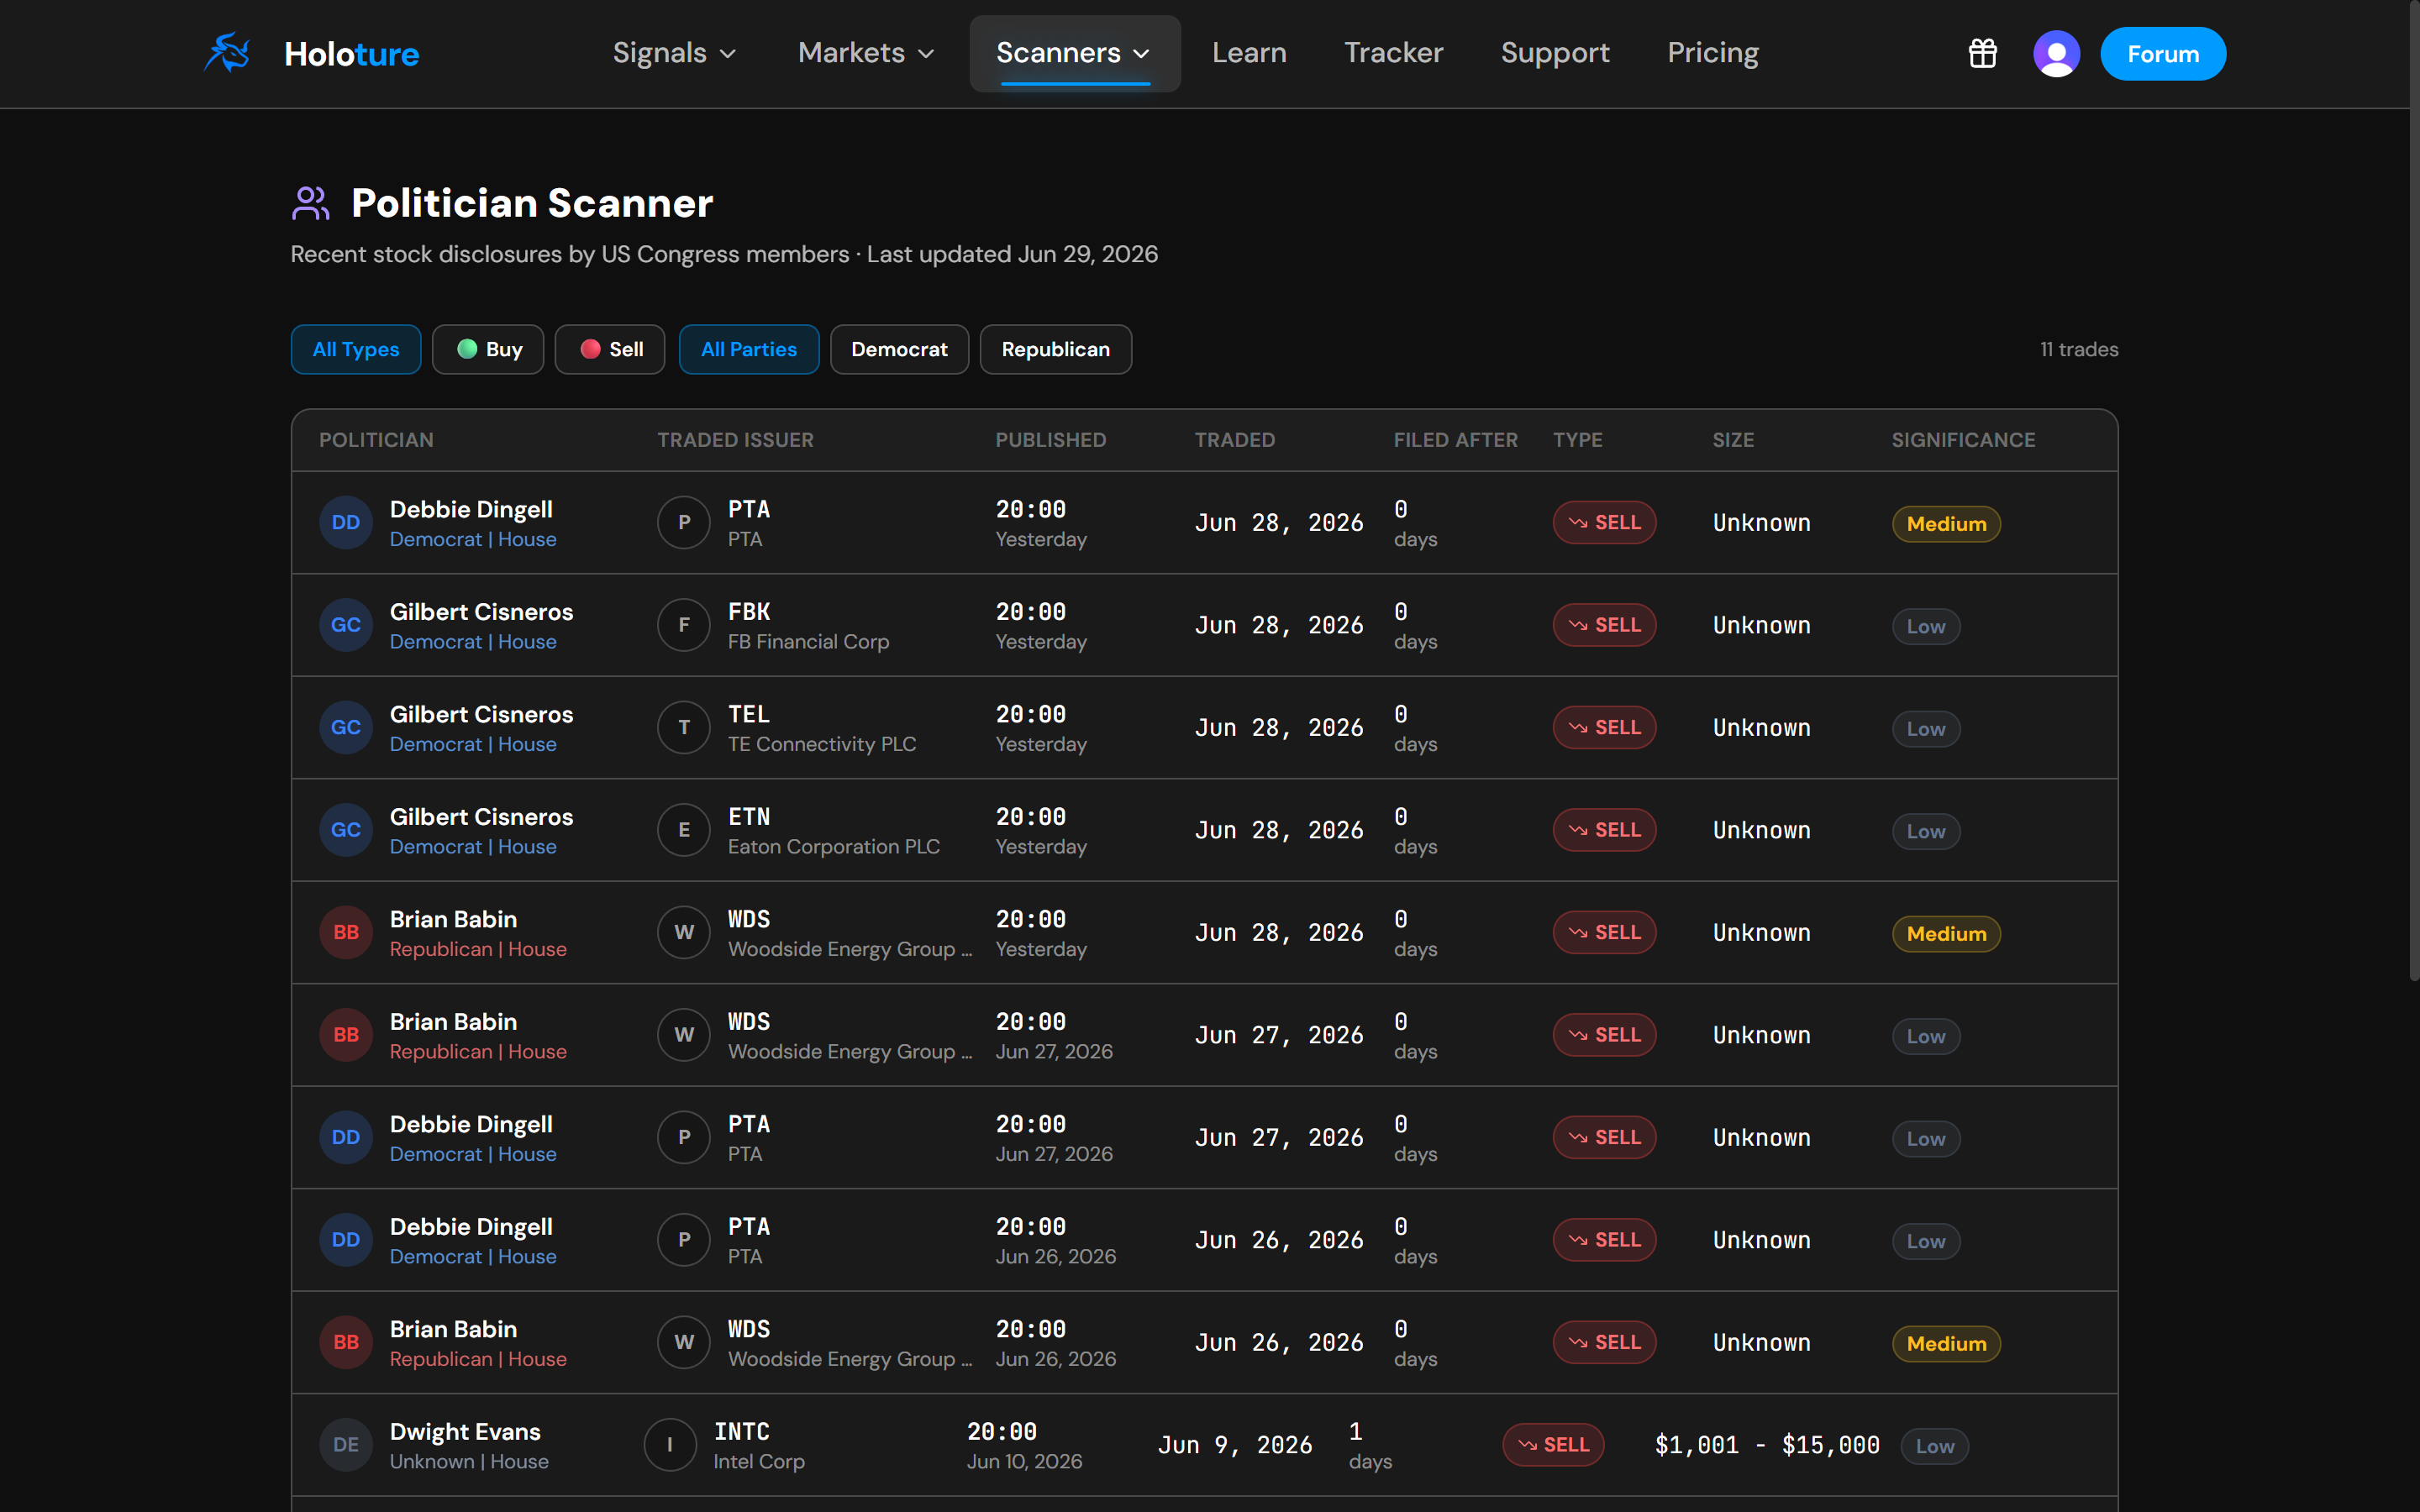
Task: Click the Holoture bull logo icon
Action: coord(227,53)
